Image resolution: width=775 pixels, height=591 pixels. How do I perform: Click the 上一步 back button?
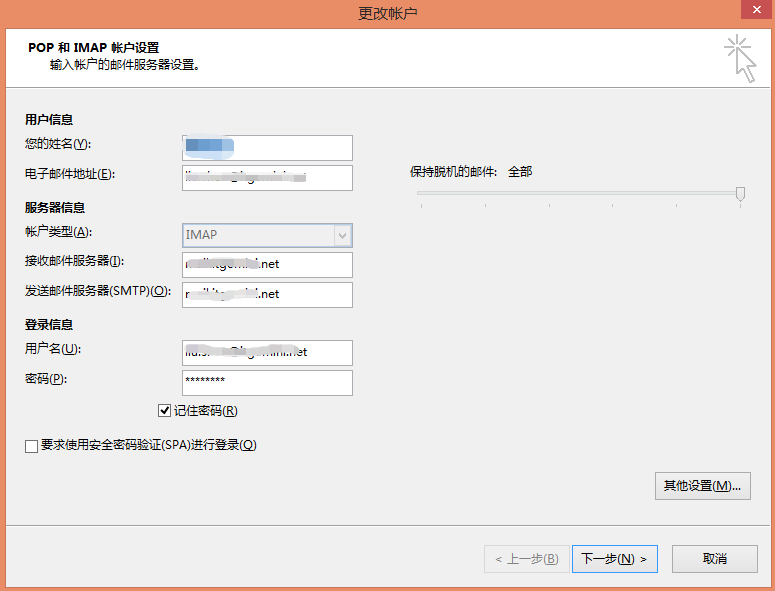pos(526,559)
